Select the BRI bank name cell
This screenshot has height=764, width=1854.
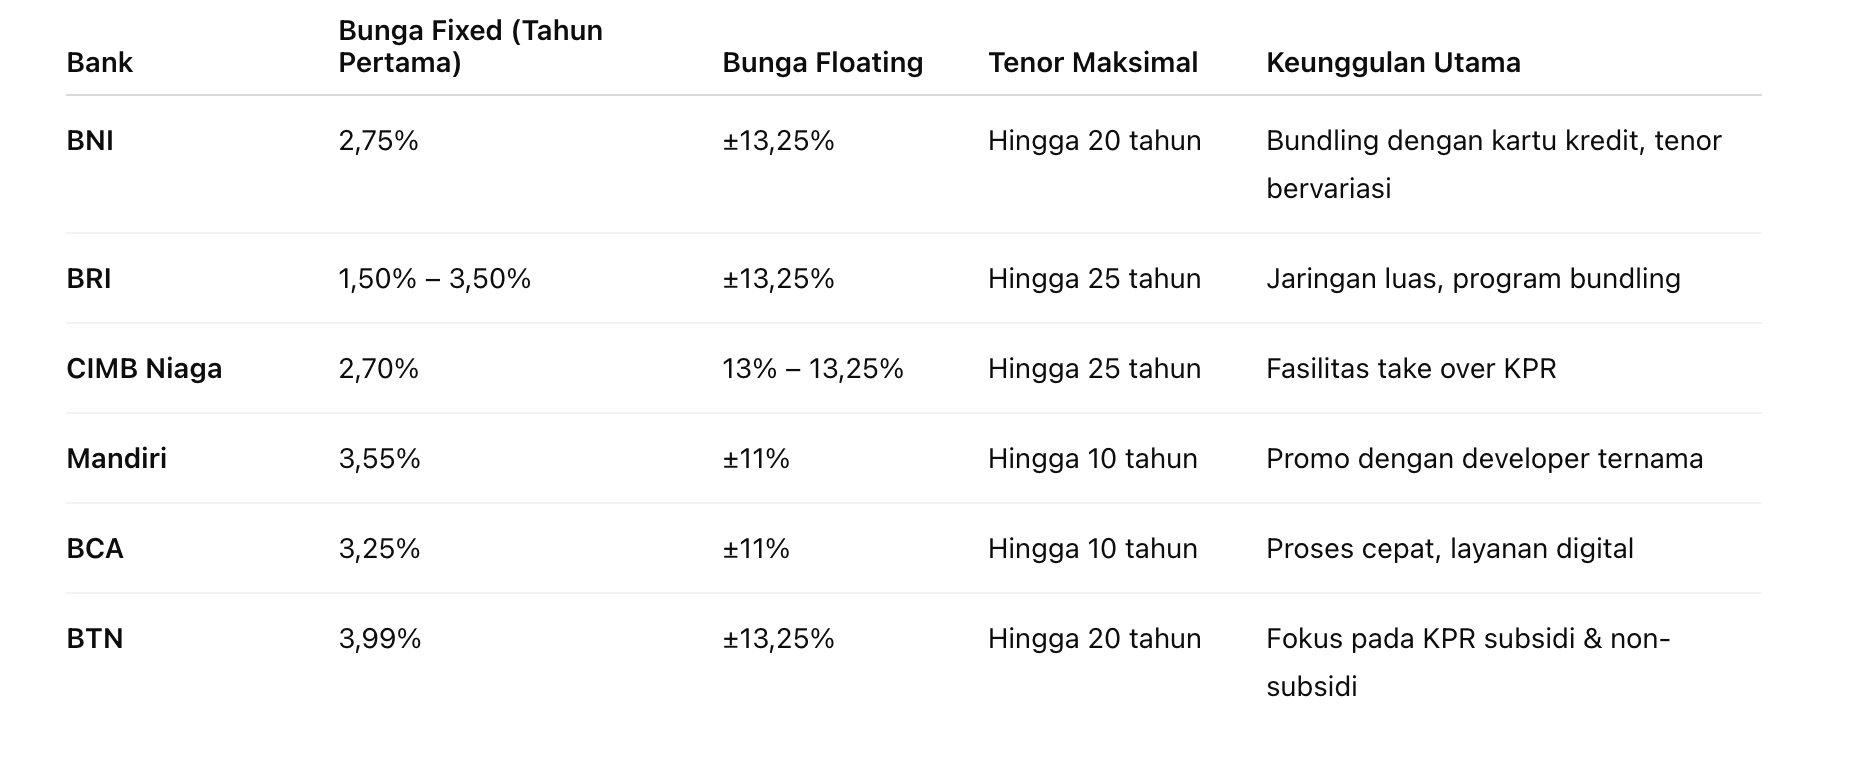coord(89,279)
